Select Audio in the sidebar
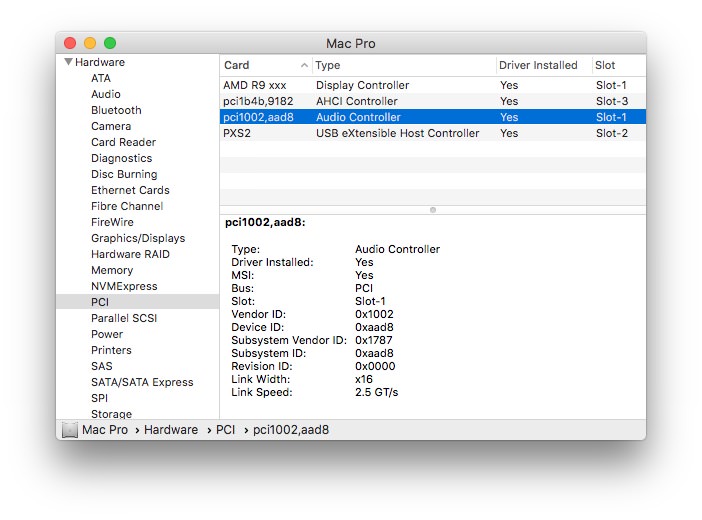Viewport: 702px width, 520px height. pos(106,95)
